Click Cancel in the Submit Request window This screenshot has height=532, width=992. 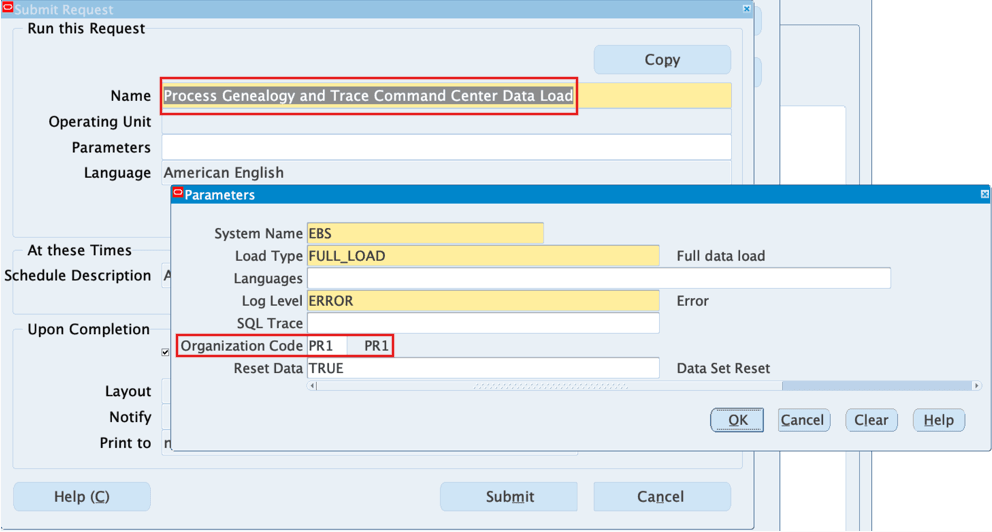[662, 497]
